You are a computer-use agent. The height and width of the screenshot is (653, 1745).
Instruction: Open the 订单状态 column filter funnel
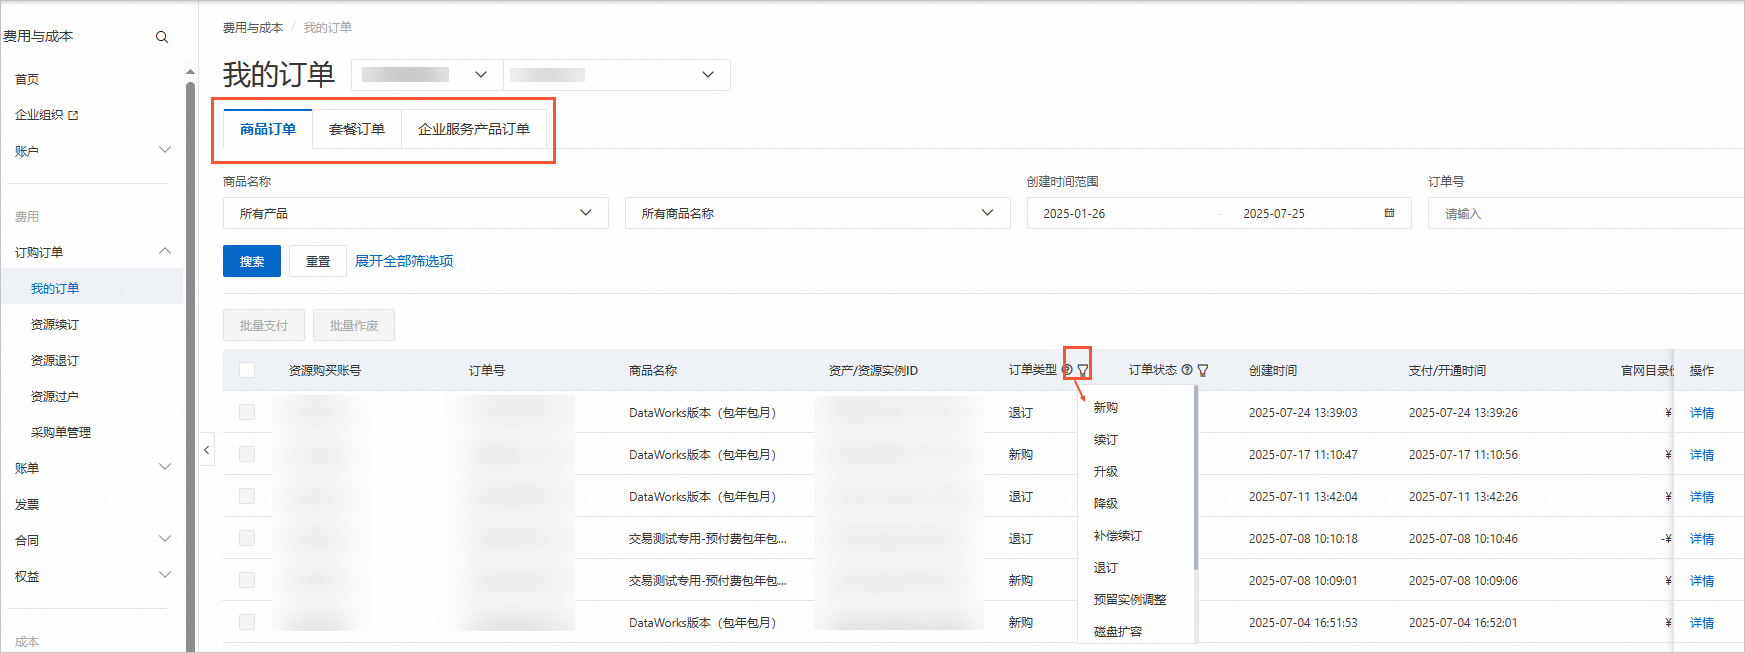(x=1203, y=370)
